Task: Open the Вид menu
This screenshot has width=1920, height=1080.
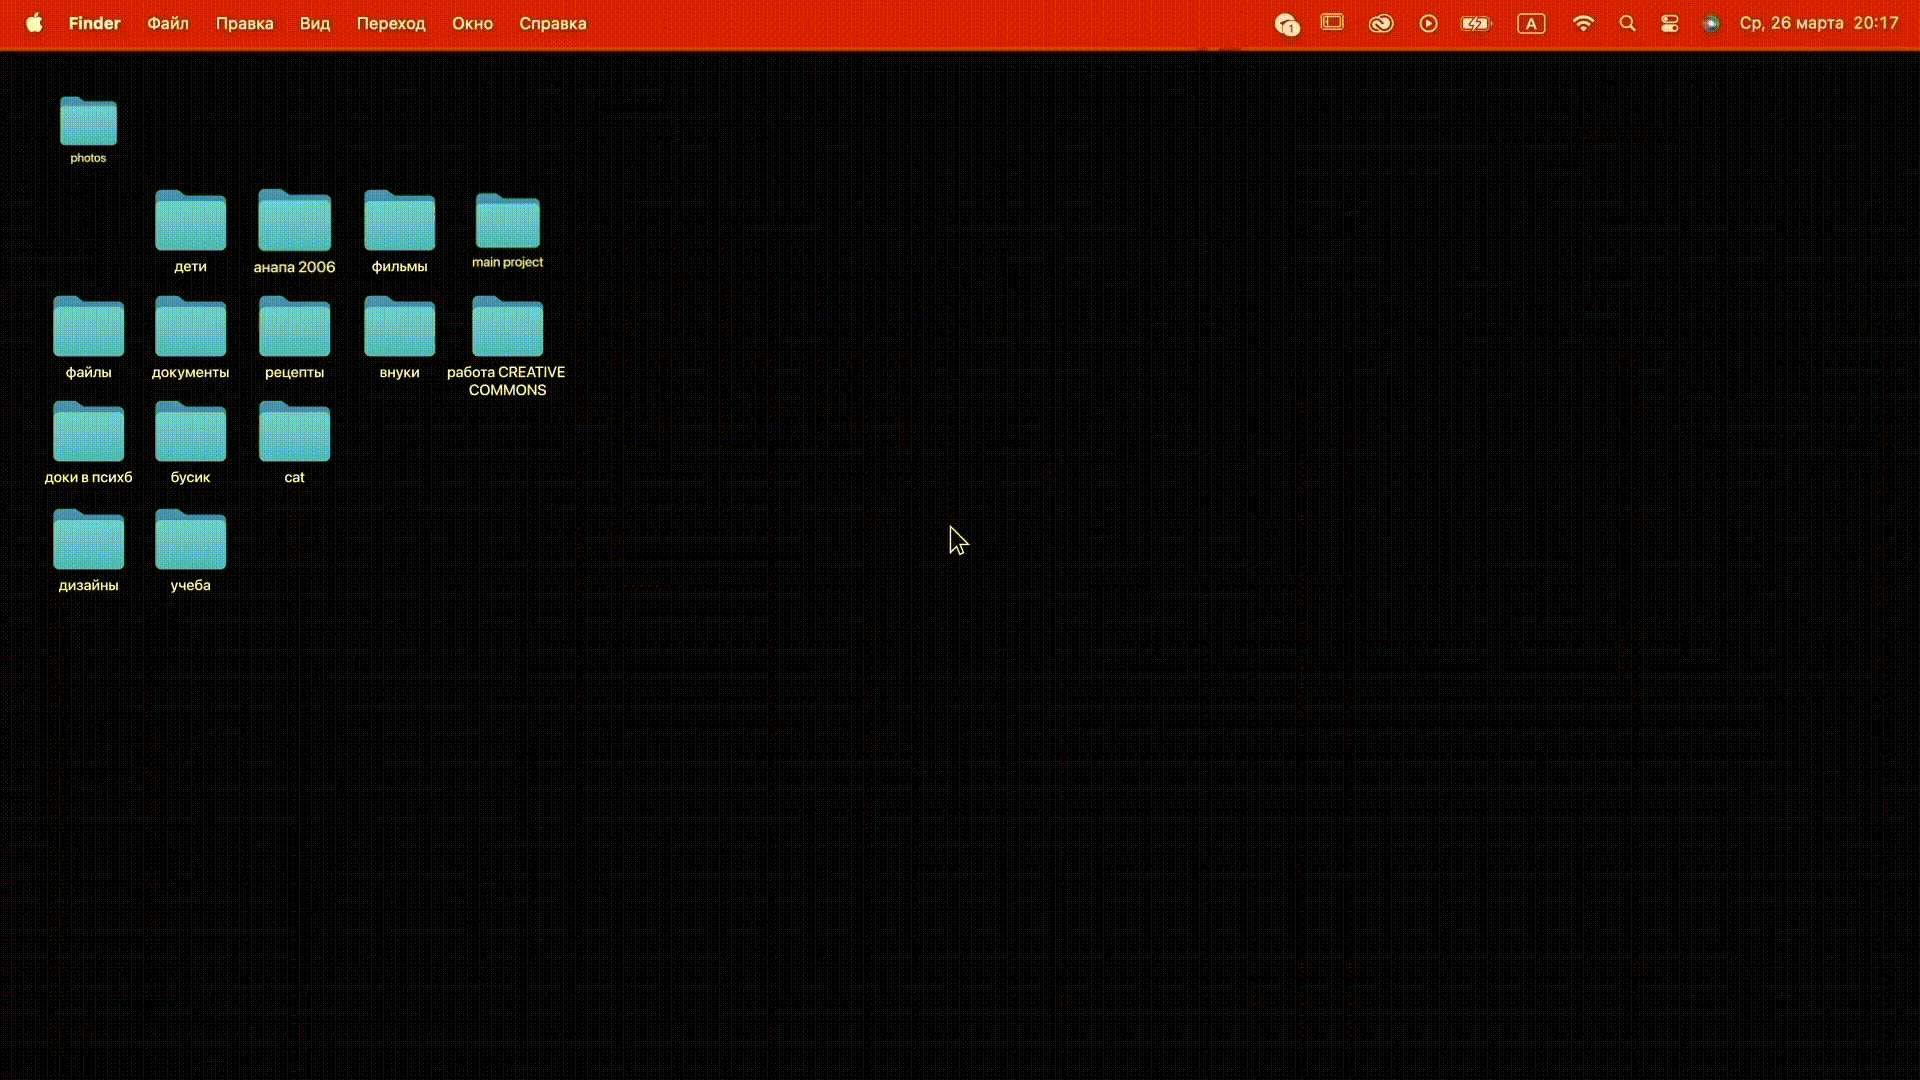Action: pyautogui.click(x=314, y=23)
